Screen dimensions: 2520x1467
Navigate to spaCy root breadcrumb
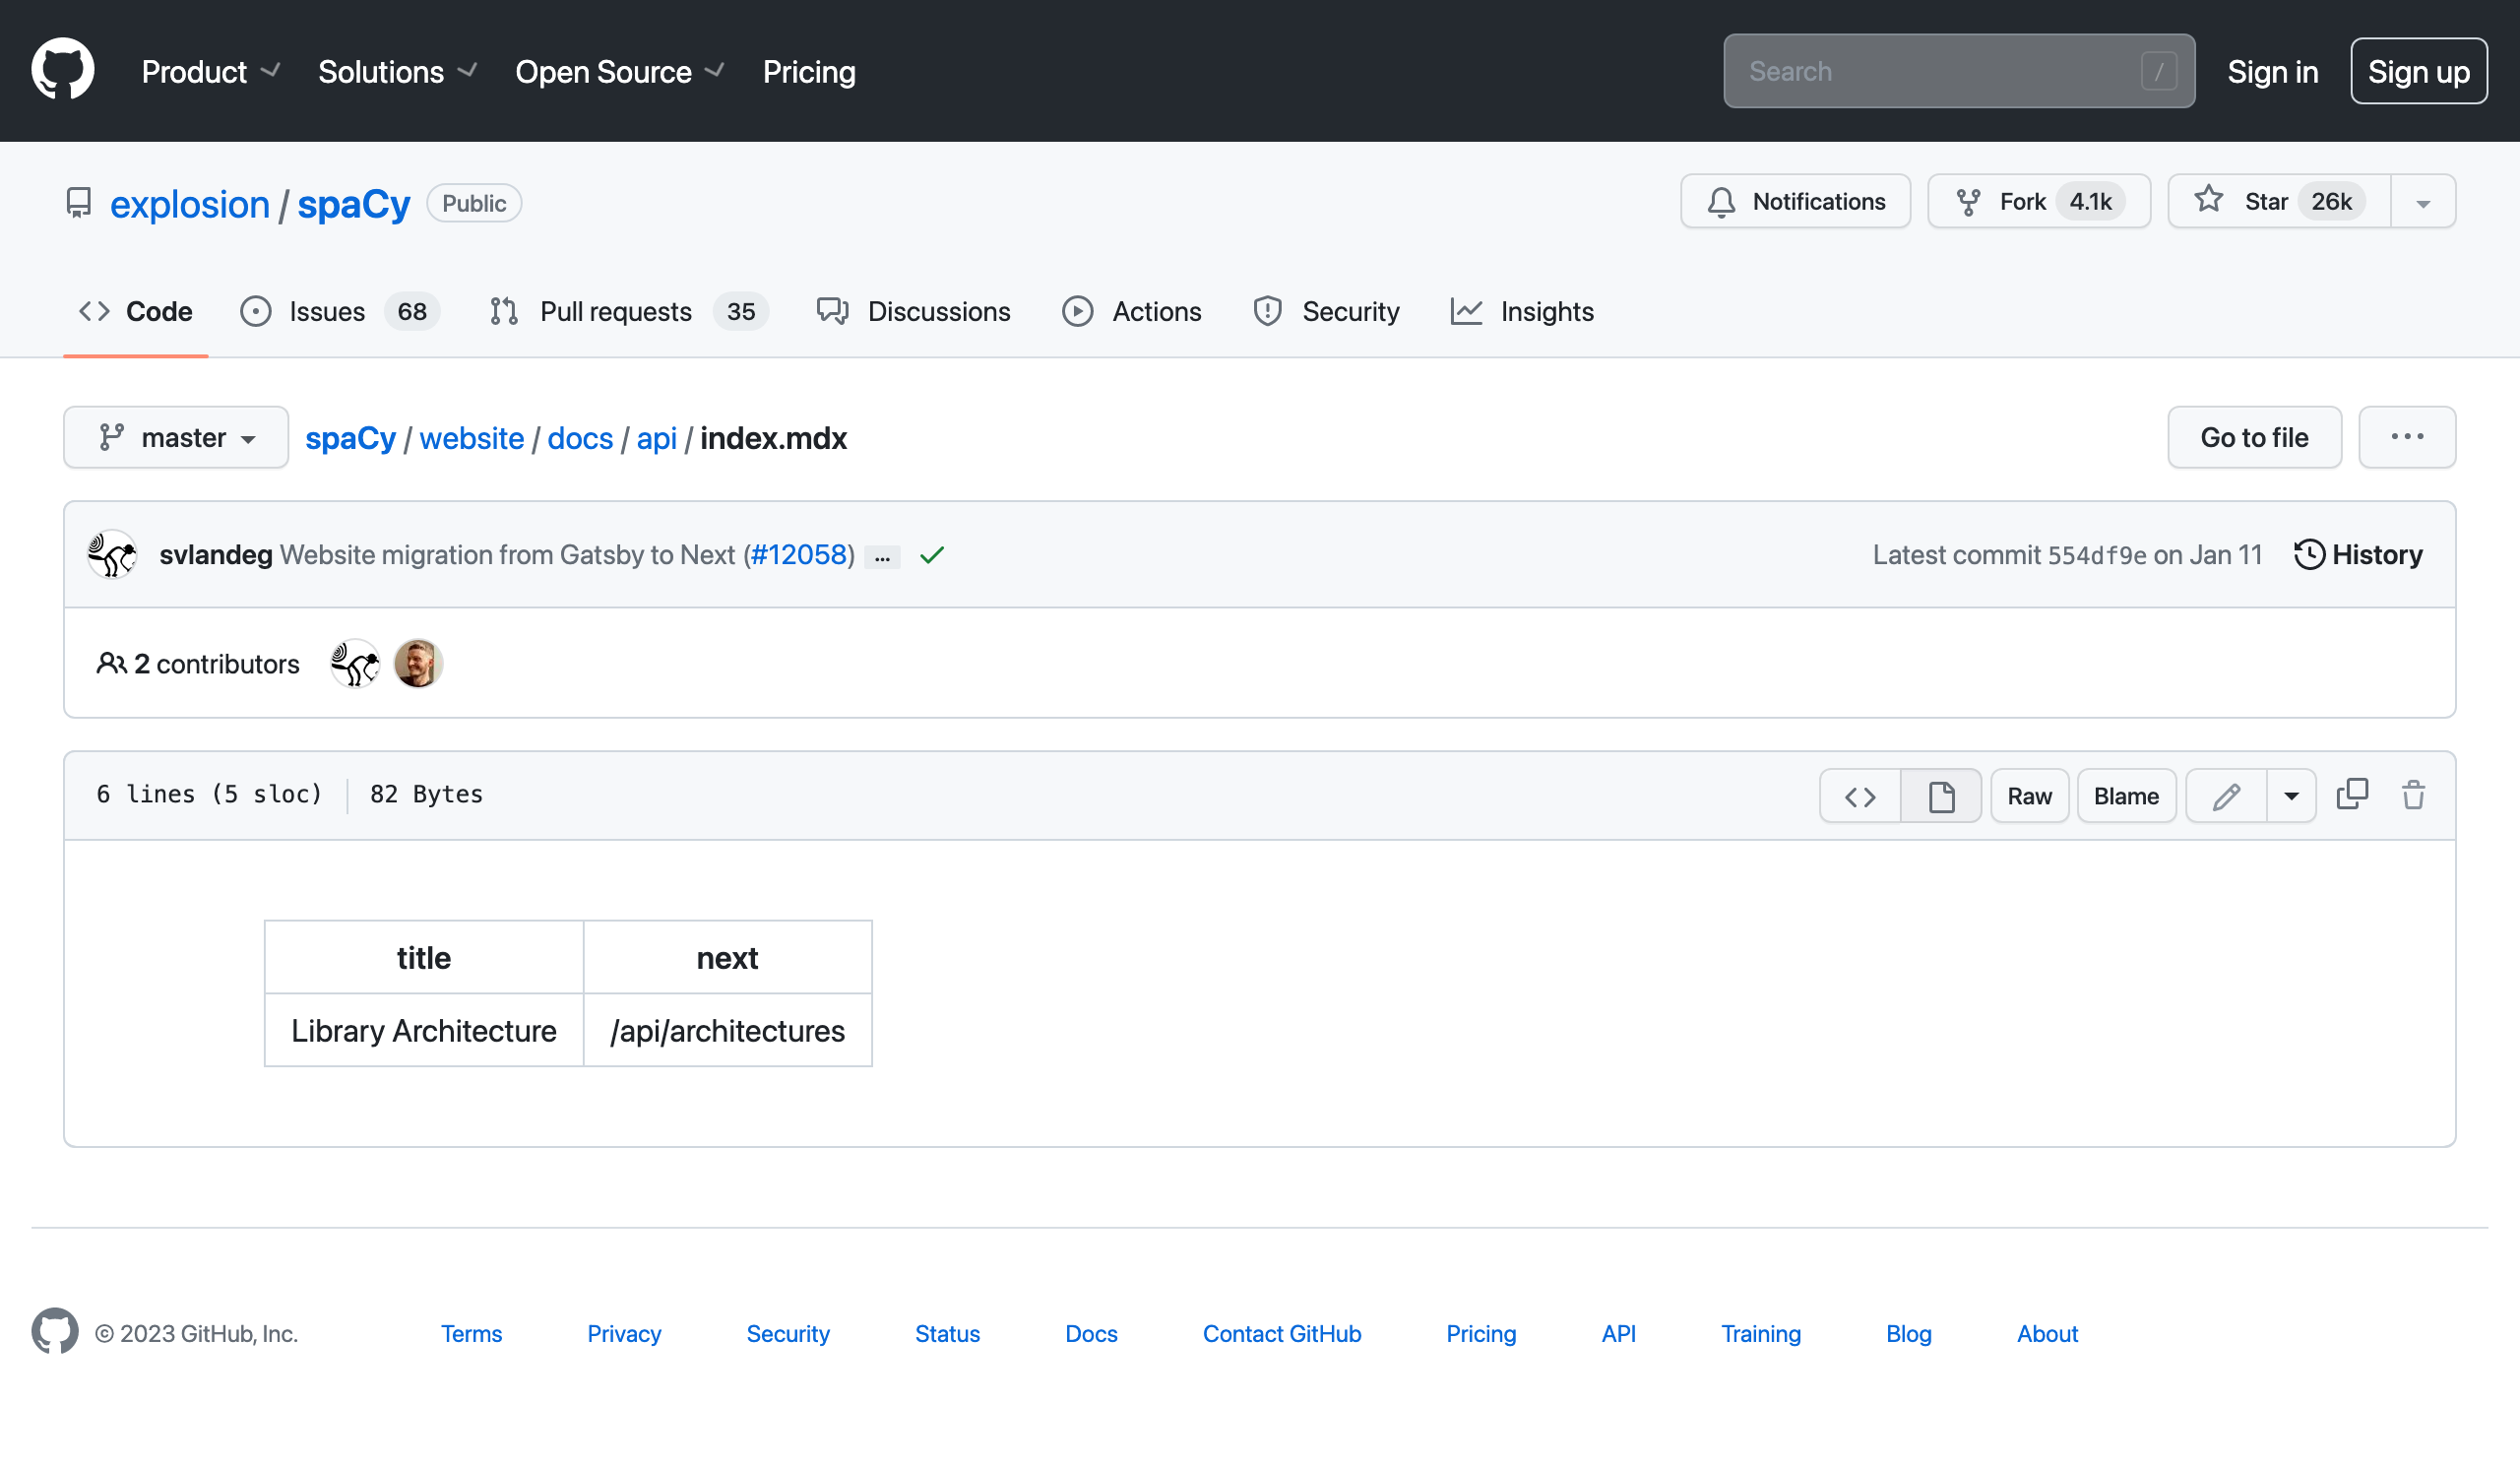click(x=350, y=438)
